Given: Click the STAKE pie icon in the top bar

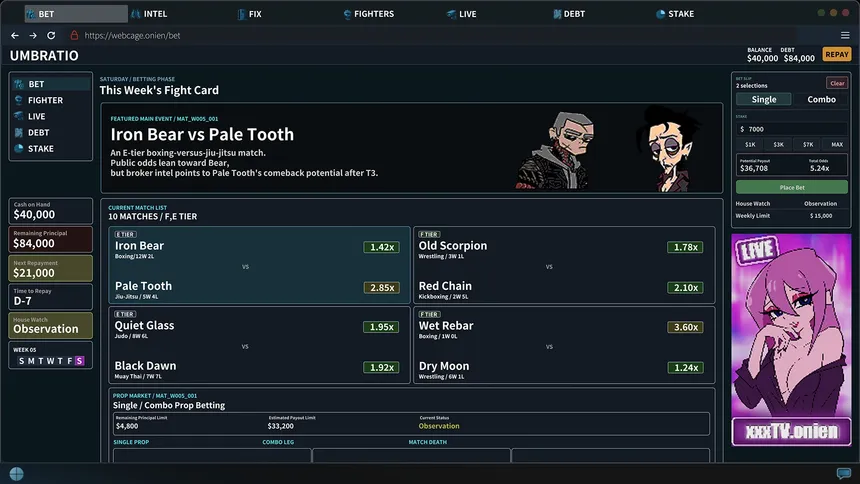Looking at the screenshot, I should click(660, 14).
